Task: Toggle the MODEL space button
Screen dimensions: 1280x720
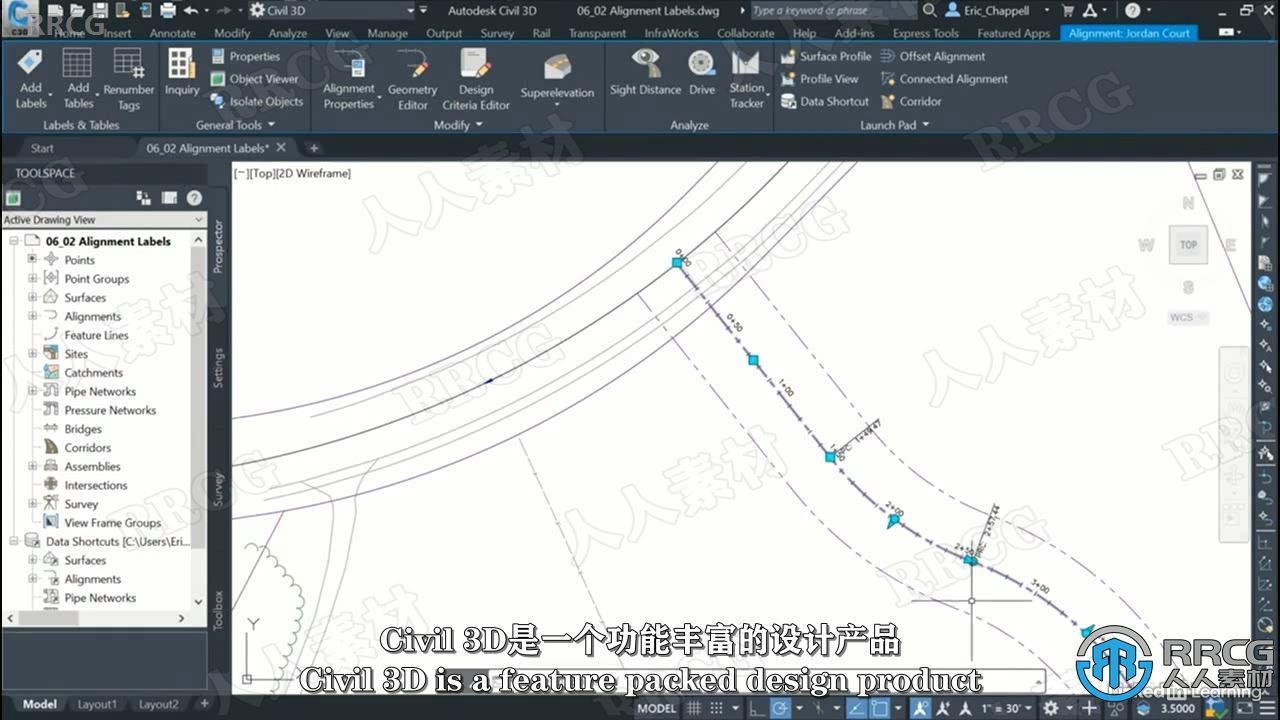Action: pyautogui.click(x=656, y=708)
